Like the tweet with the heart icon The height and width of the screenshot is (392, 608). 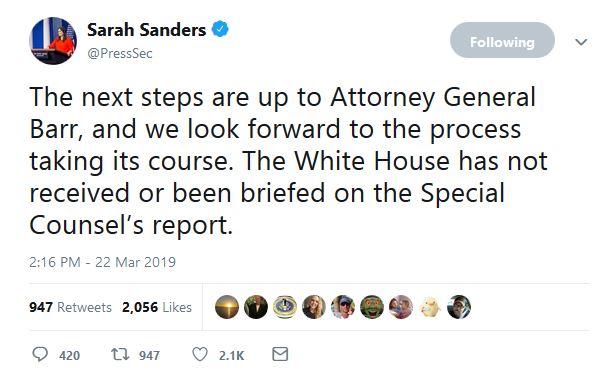coord(200,354)
